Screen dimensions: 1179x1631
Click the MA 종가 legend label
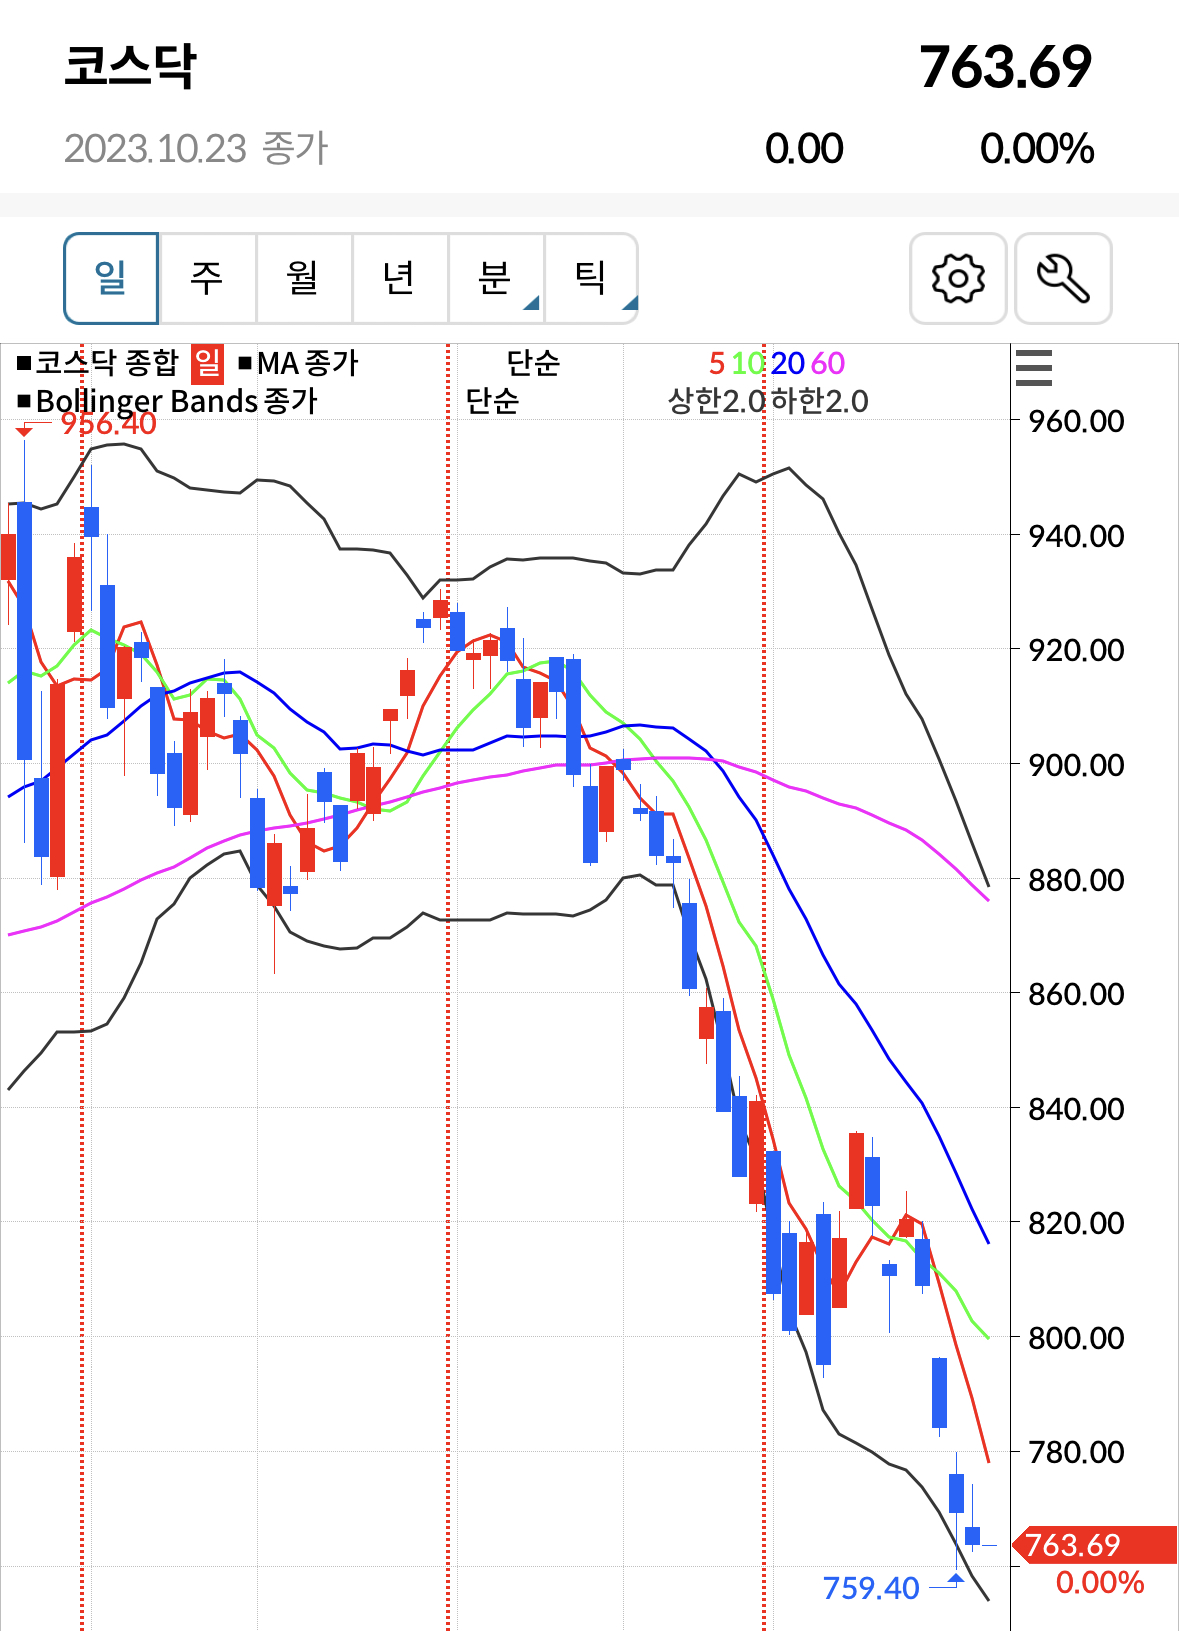[307, 363]
